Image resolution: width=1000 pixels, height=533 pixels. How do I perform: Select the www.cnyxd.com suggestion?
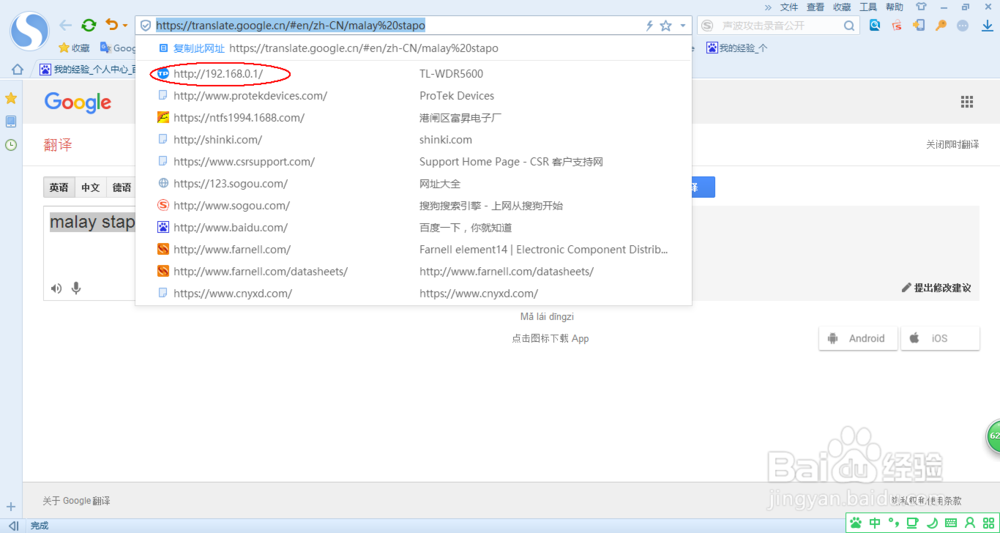coord(413,293)
